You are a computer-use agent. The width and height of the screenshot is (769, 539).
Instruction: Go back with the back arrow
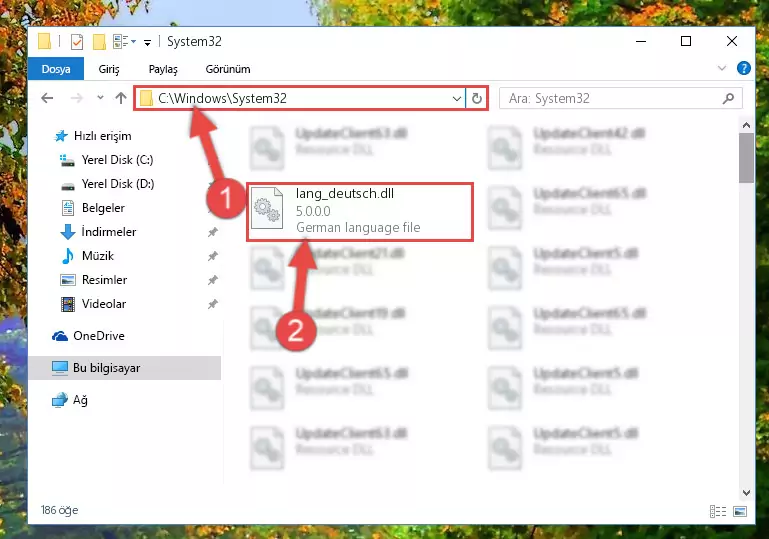[x=47, y=98]
